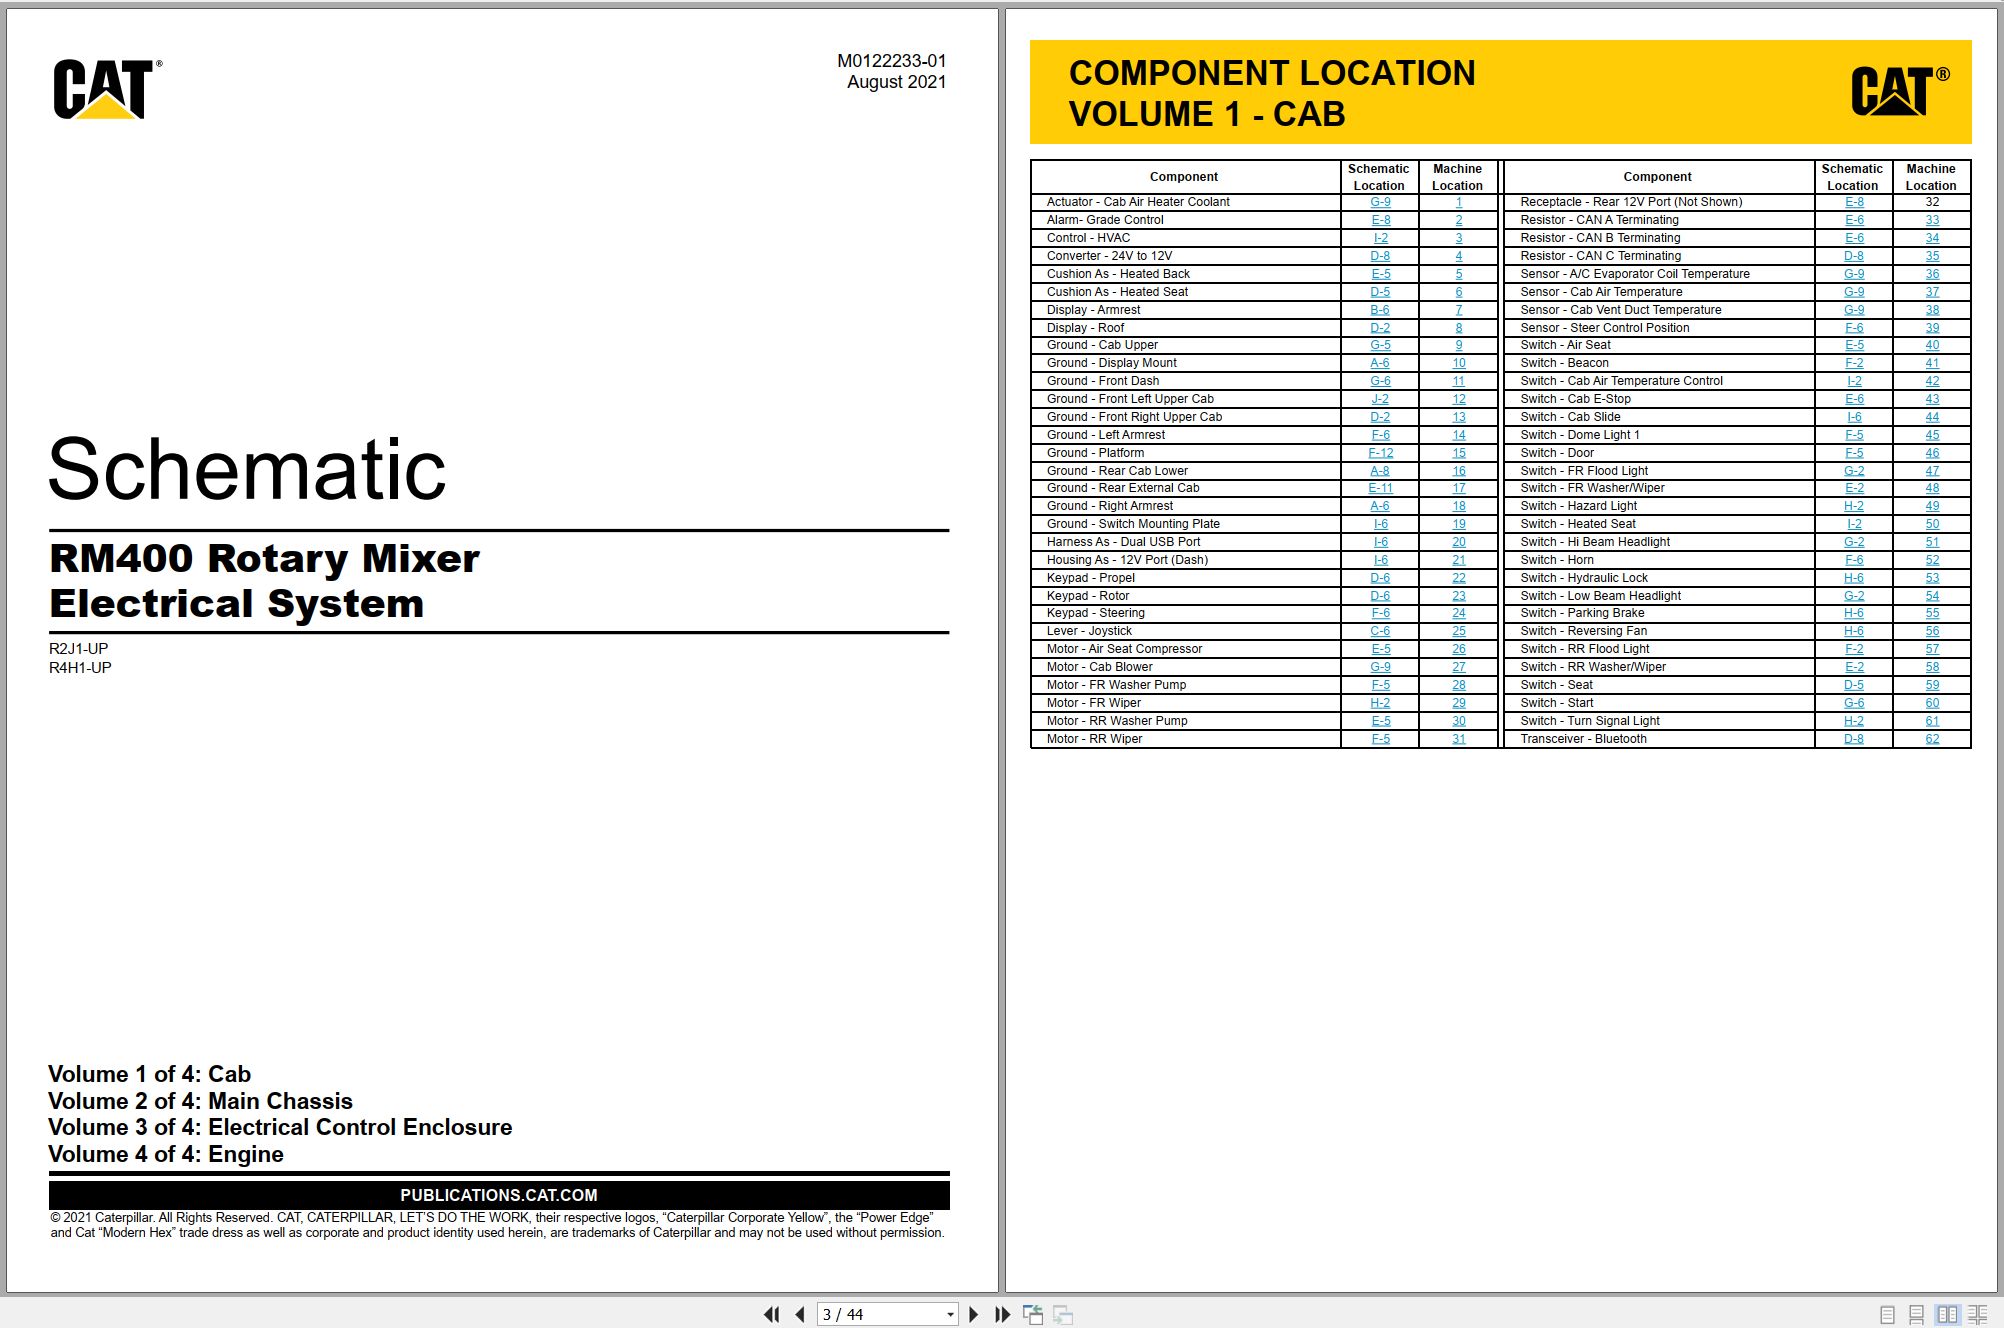Open machine location 20 for Harness As - Dual USB Port

pyautogui.click(x=1459, y=542)
